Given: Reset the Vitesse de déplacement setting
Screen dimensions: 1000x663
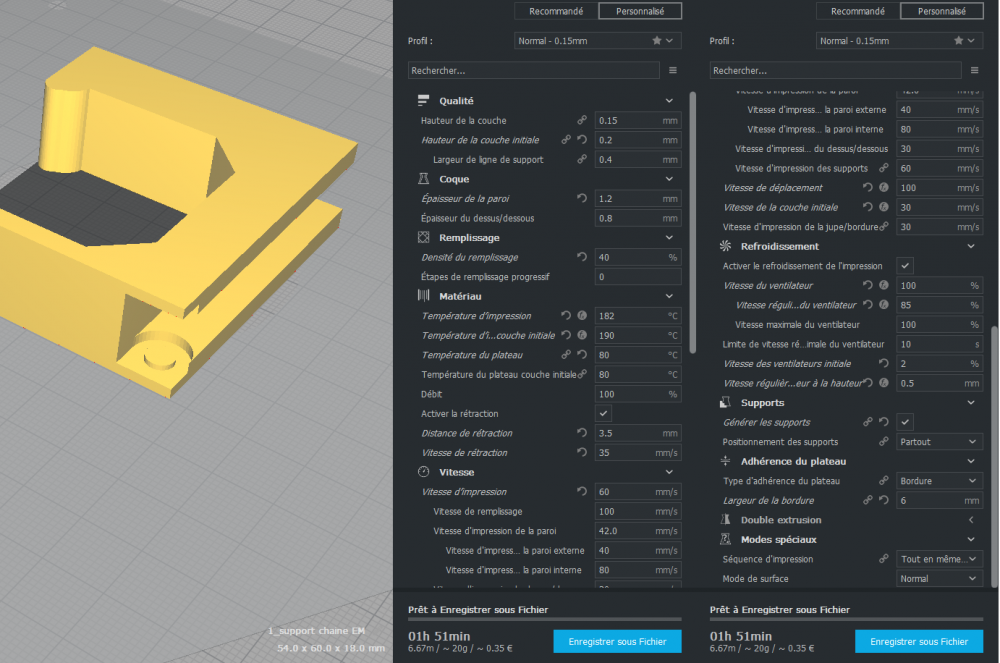Looking at the screenshot, I should tap(867, 187).
